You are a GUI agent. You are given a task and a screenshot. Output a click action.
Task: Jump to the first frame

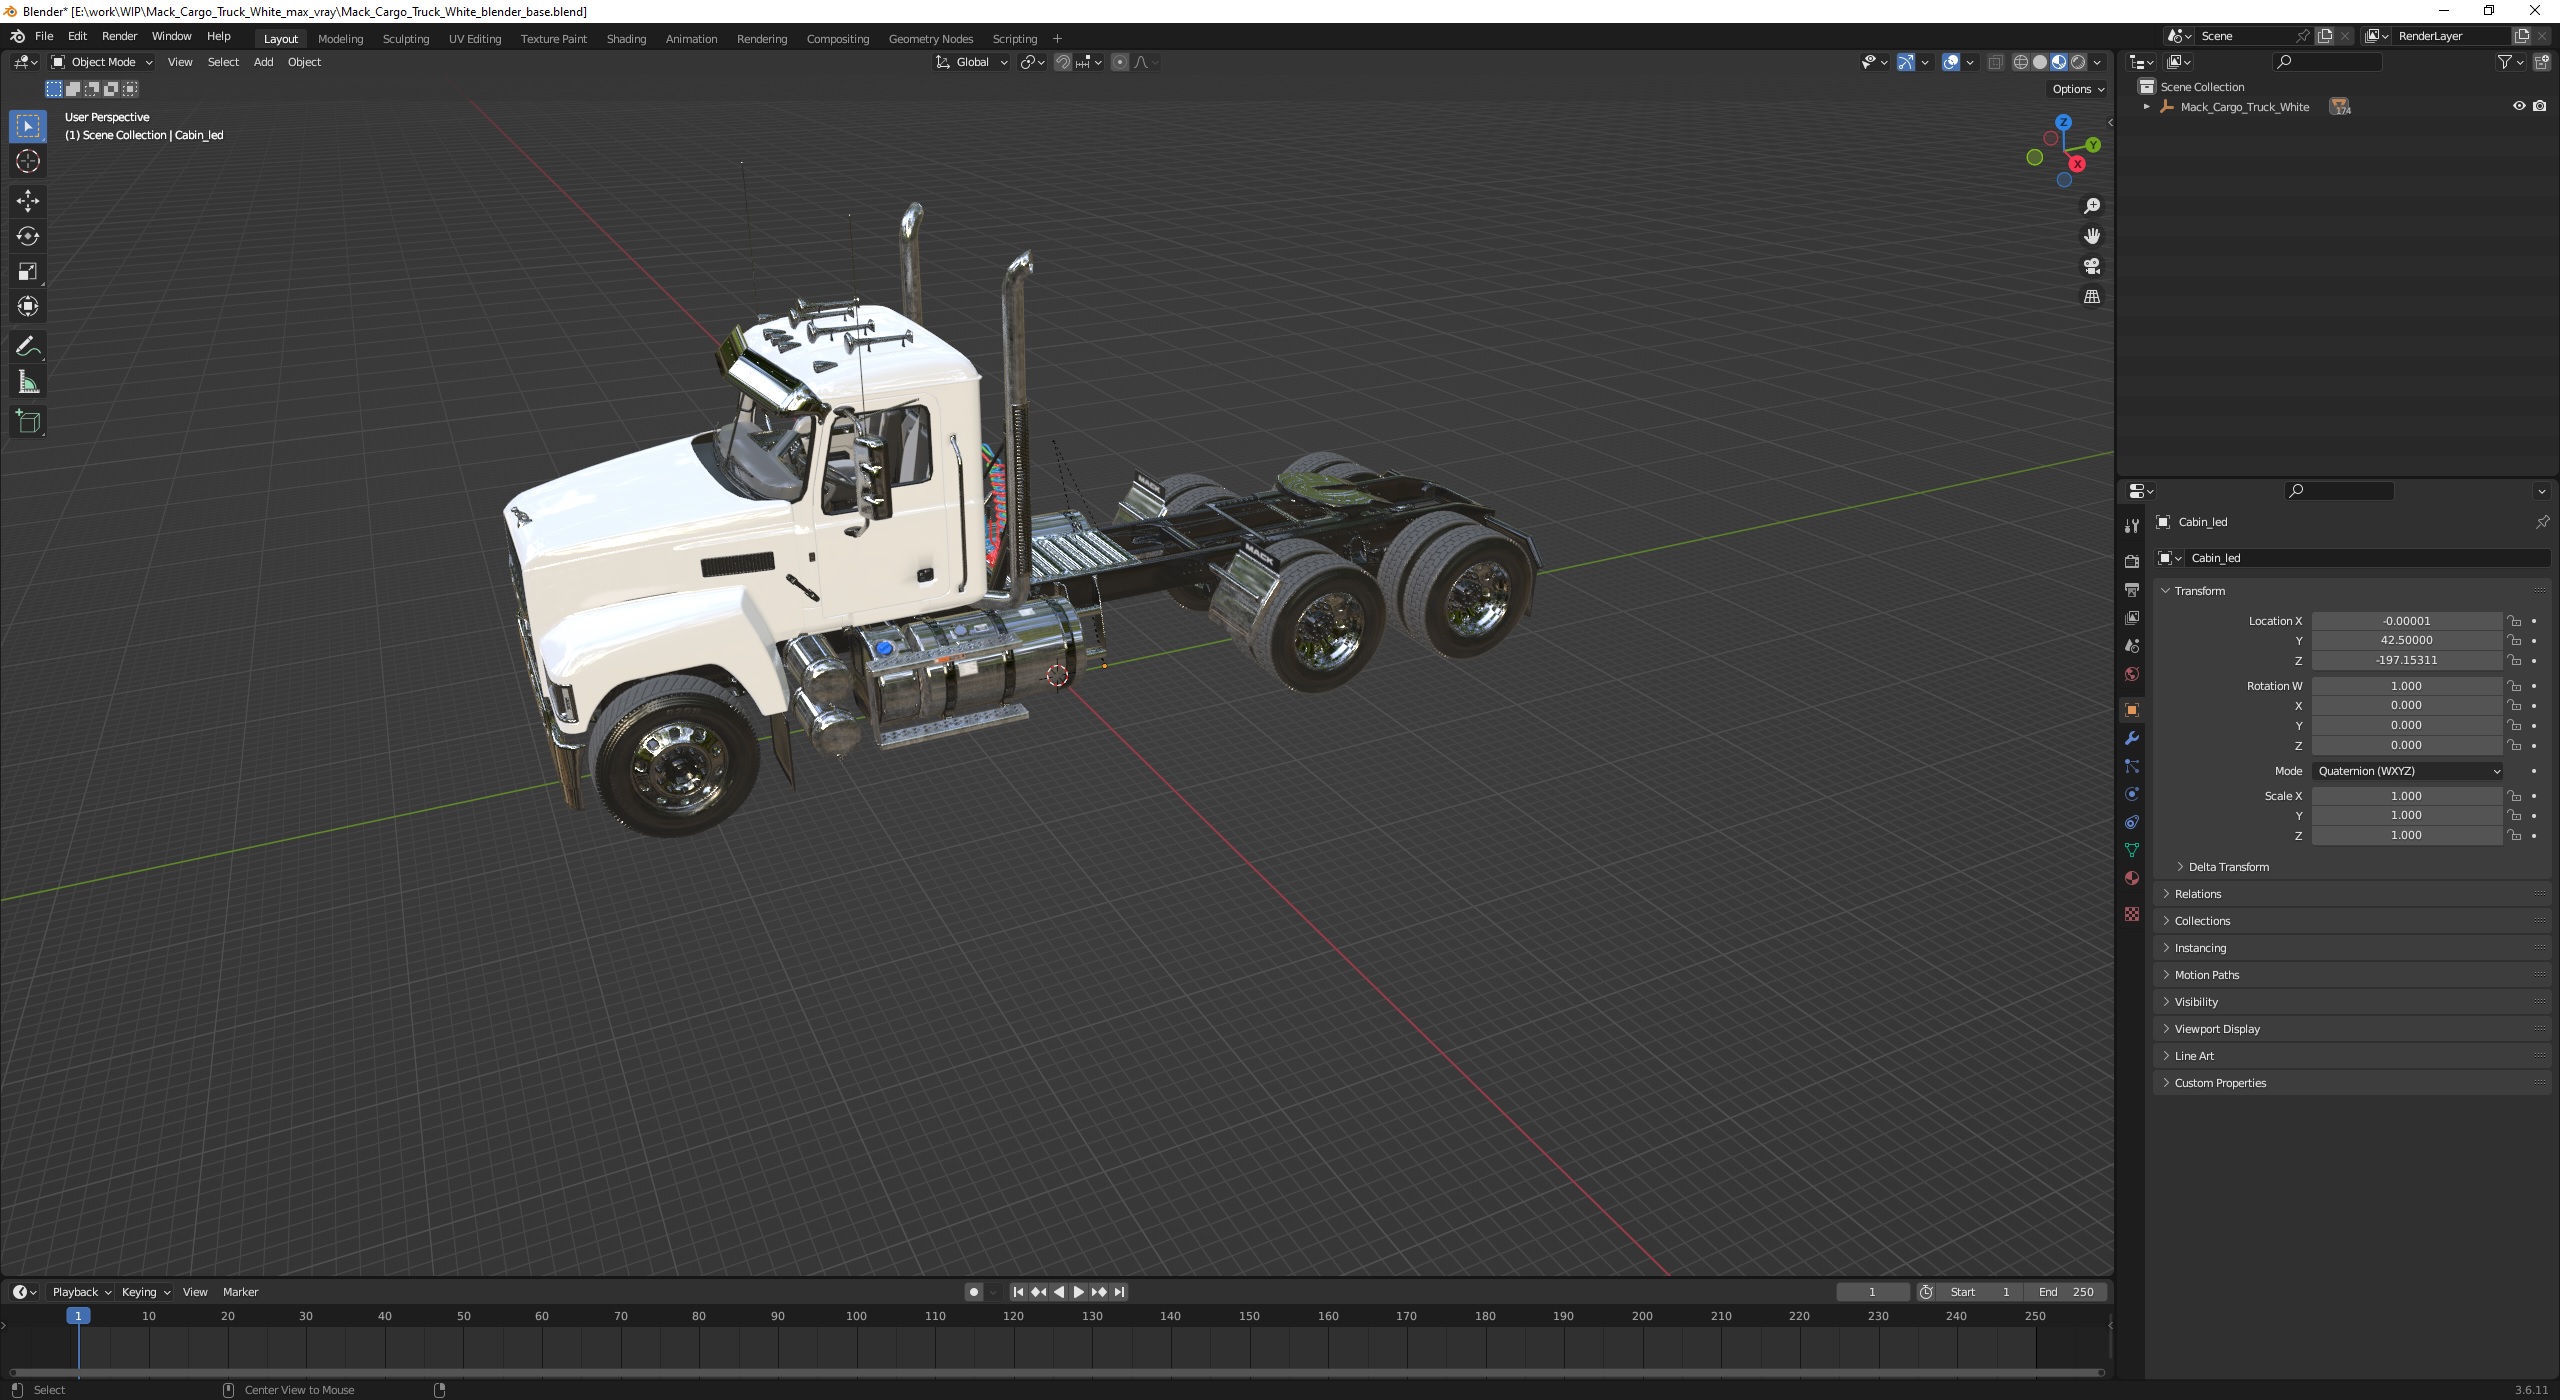point(1018,1292)
